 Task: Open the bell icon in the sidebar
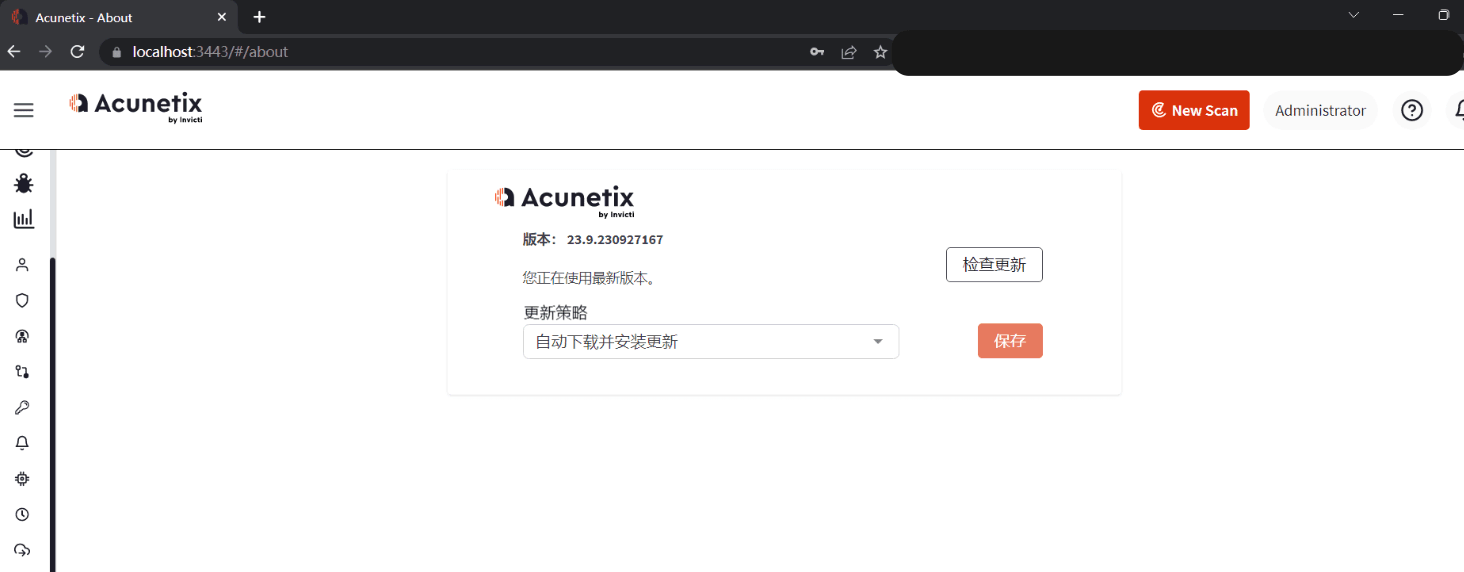22,443
